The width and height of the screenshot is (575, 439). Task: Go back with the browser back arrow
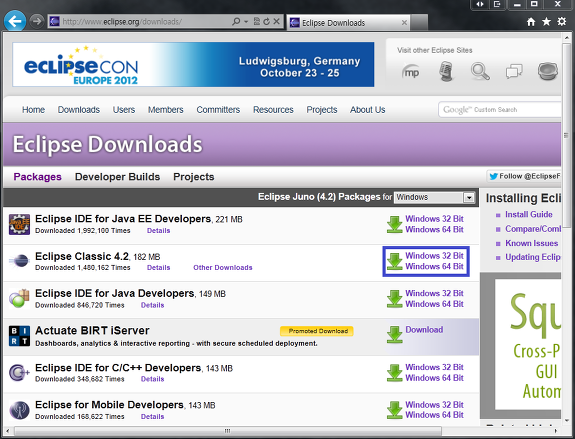pos(15,21)
